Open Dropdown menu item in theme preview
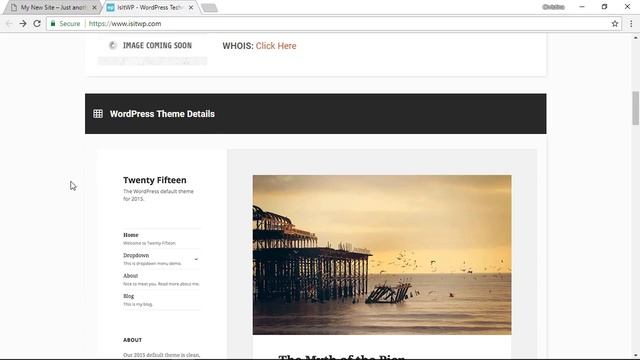 point(136,255)
